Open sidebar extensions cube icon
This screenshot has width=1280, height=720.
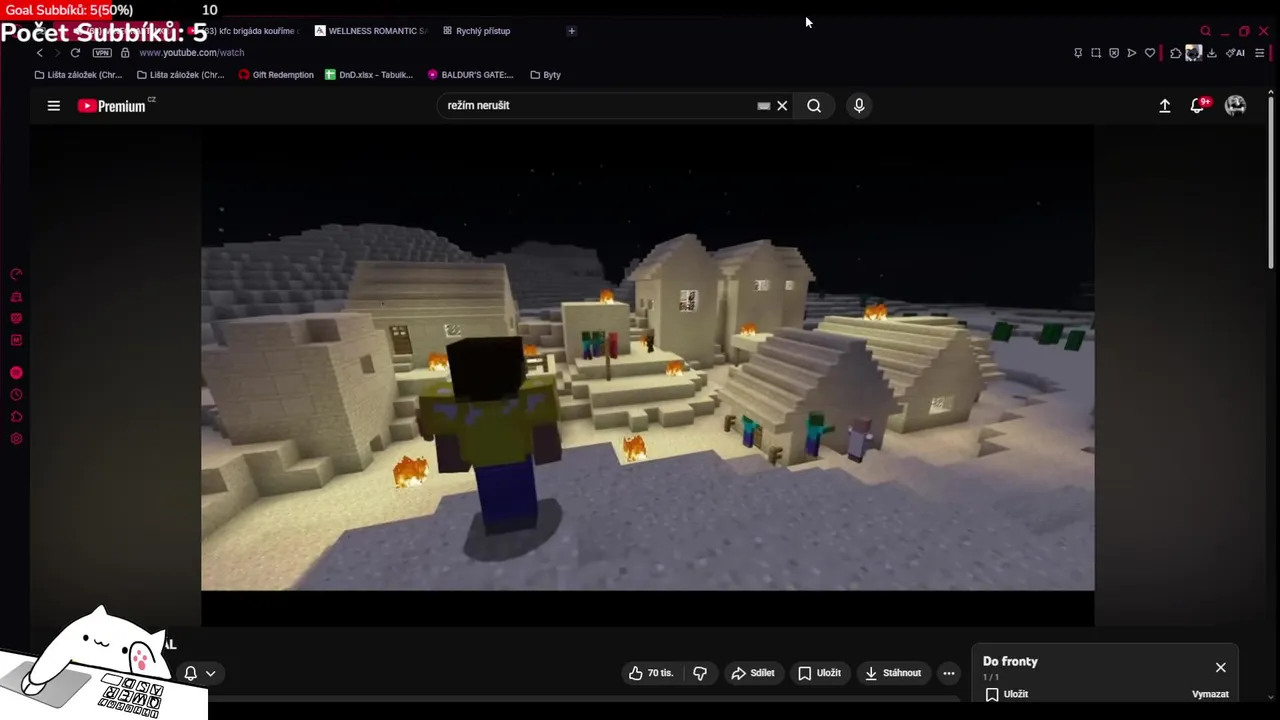coord(16,417)
